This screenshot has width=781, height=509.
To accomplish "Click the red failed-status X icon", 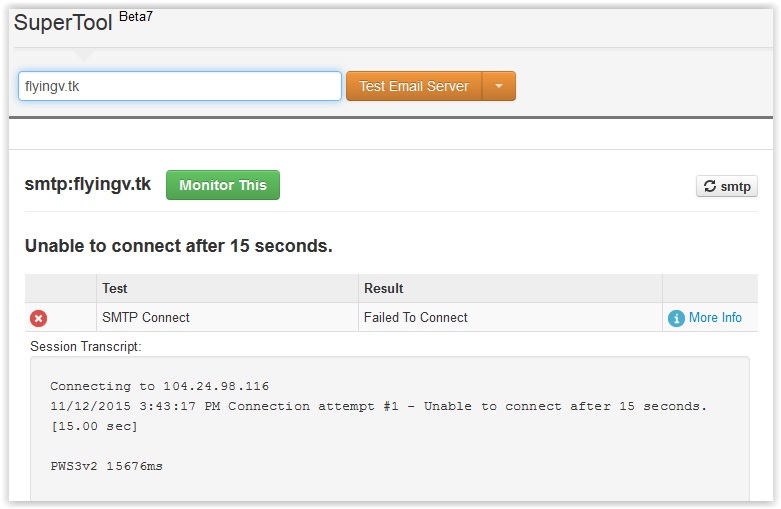I will click(x=38, y=318).
